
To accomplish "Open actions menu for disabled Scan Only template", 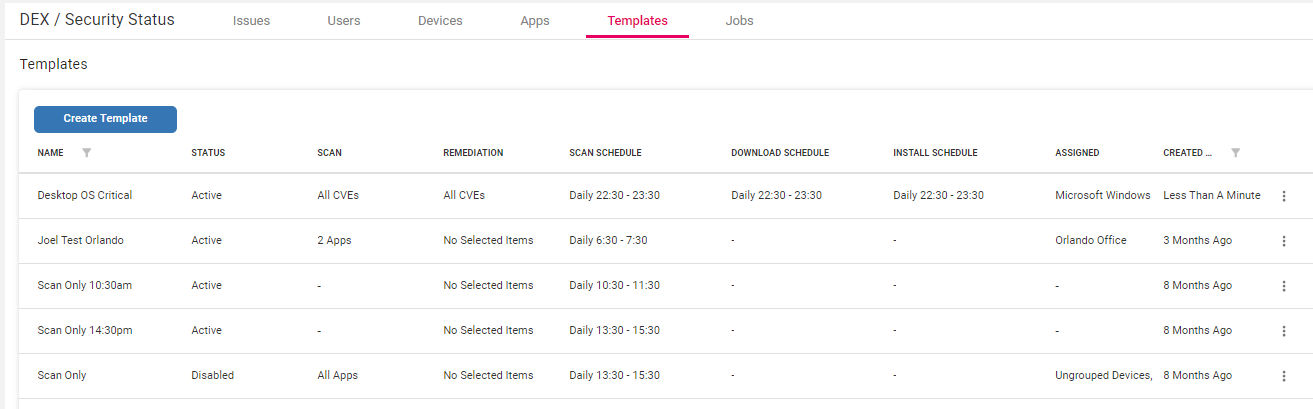I will [1284, 376].
